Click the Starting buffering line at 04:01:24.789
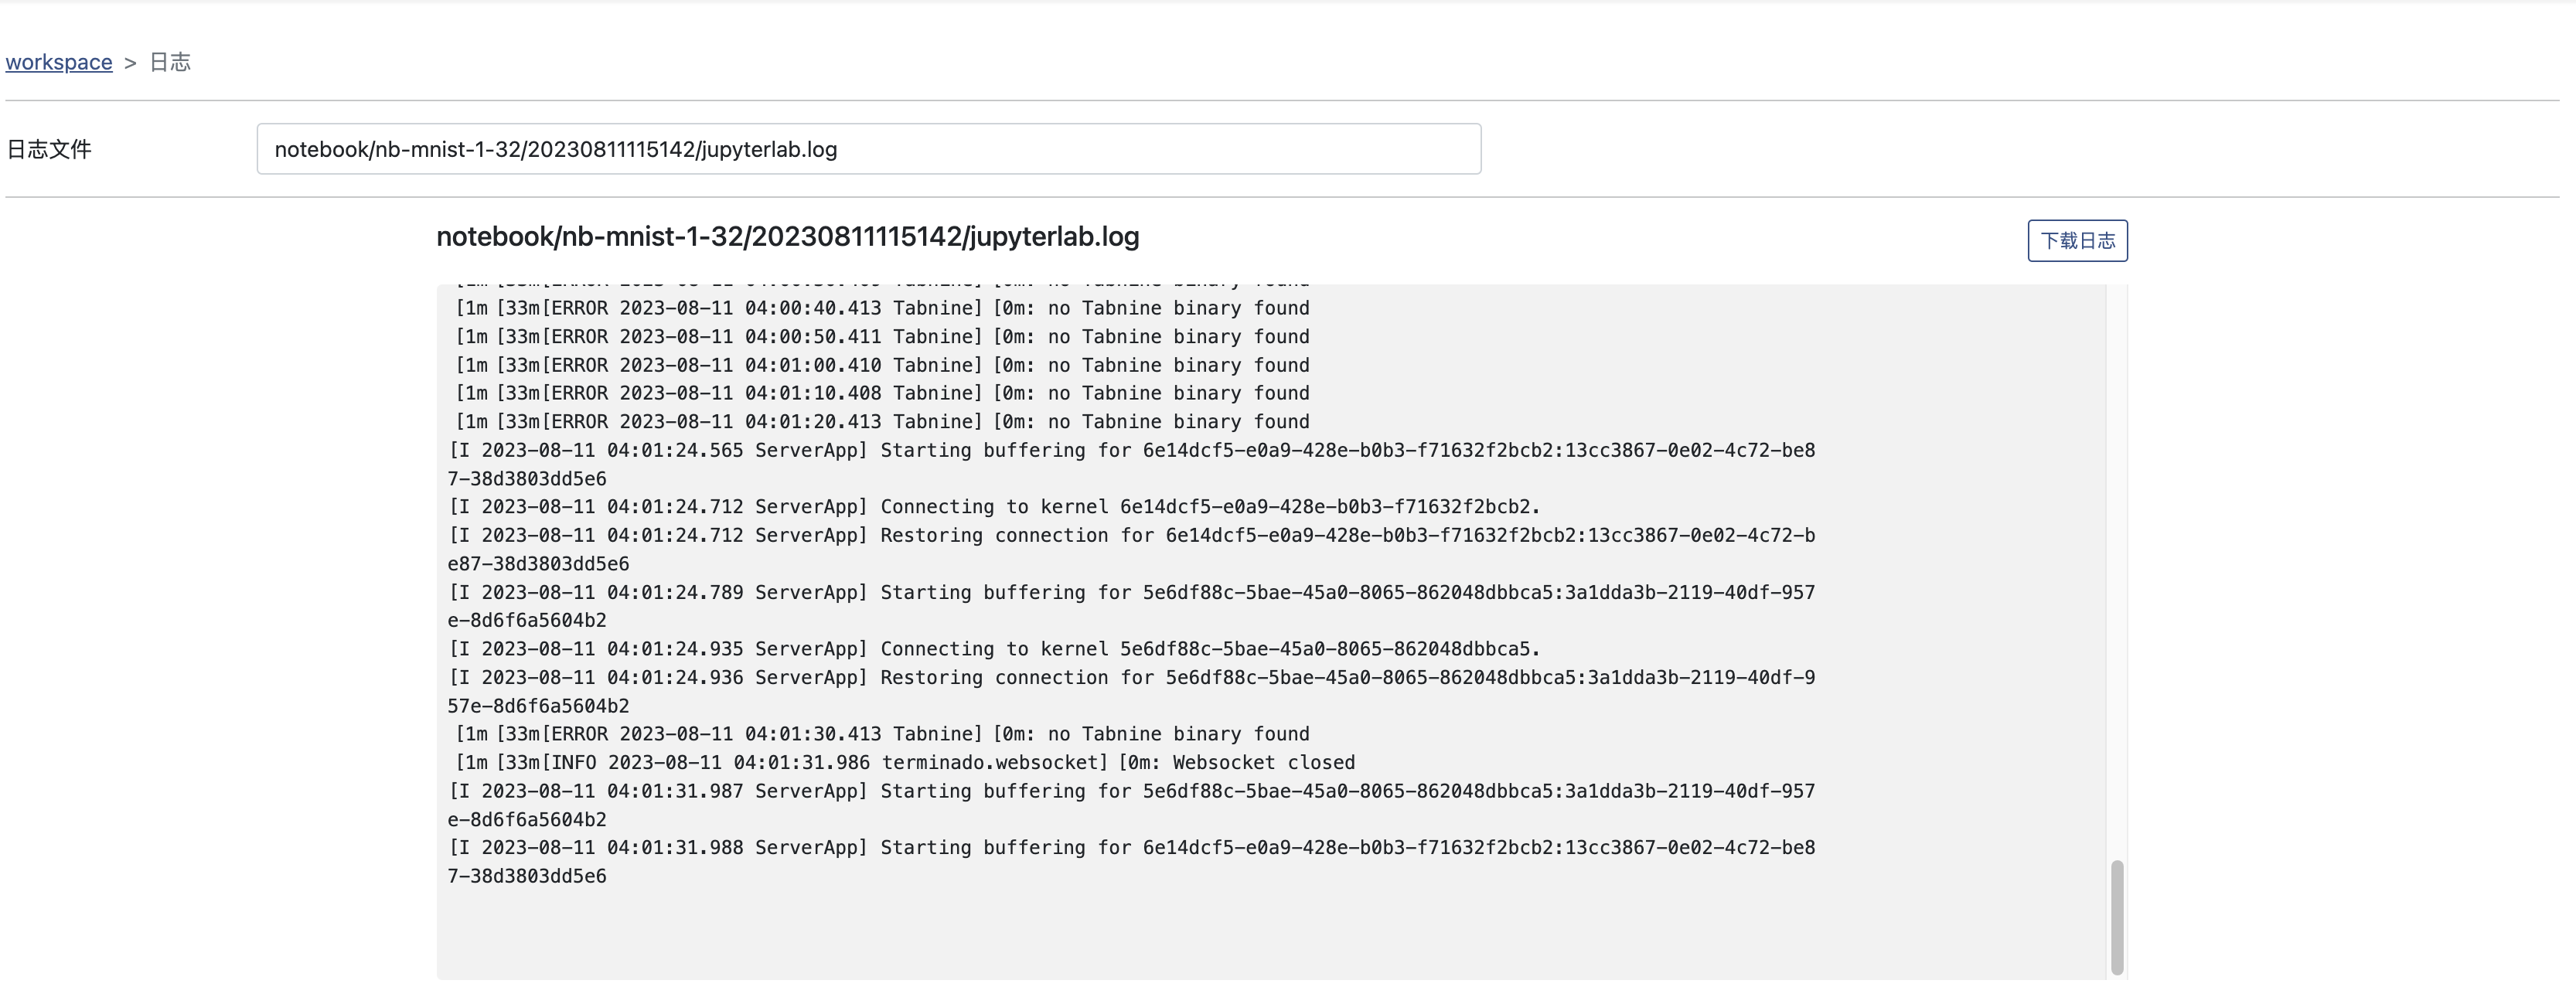 [x=1130, y=593]
